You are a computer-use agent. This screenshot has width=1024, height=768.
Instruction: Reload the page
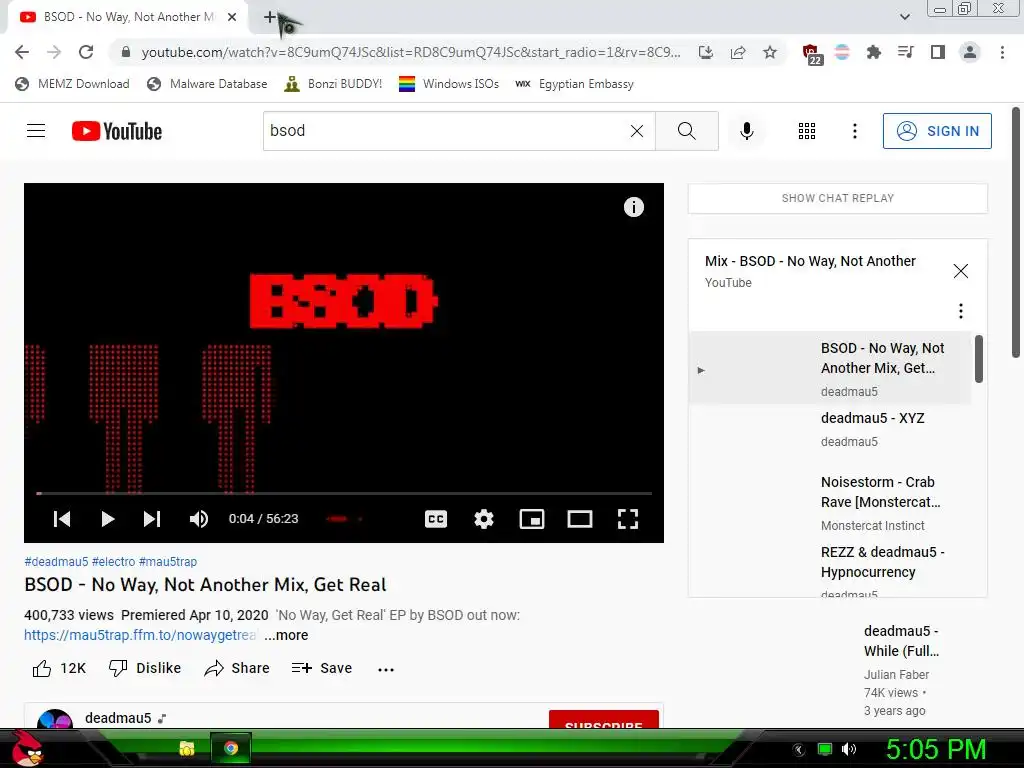(x=86, y=52)
